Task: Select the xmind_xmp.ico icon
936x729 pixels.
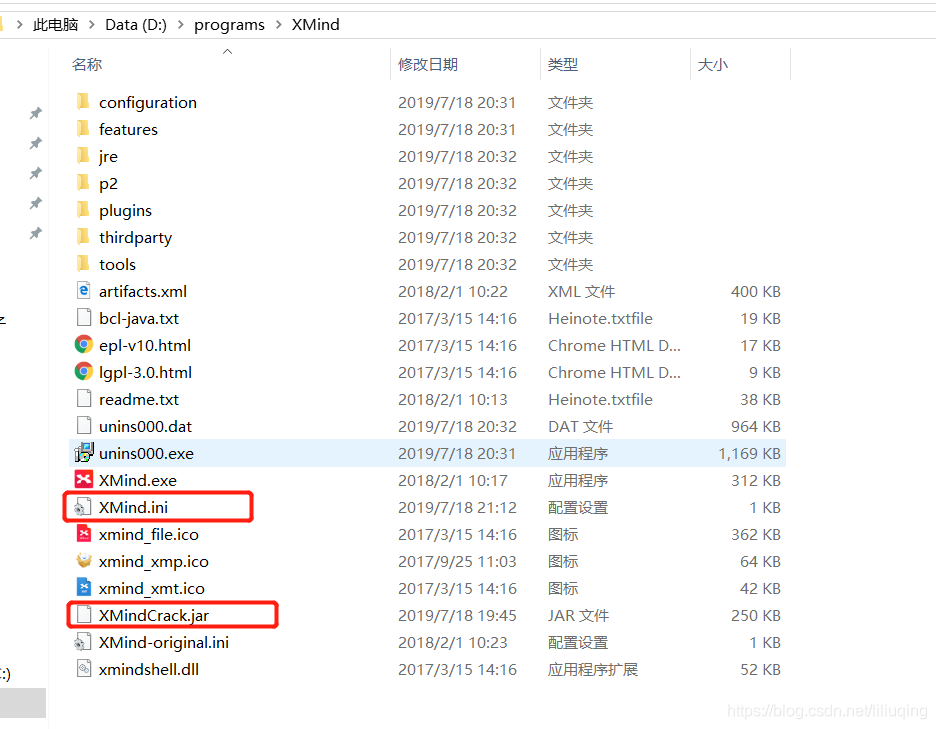Action: tap(84, 561)
